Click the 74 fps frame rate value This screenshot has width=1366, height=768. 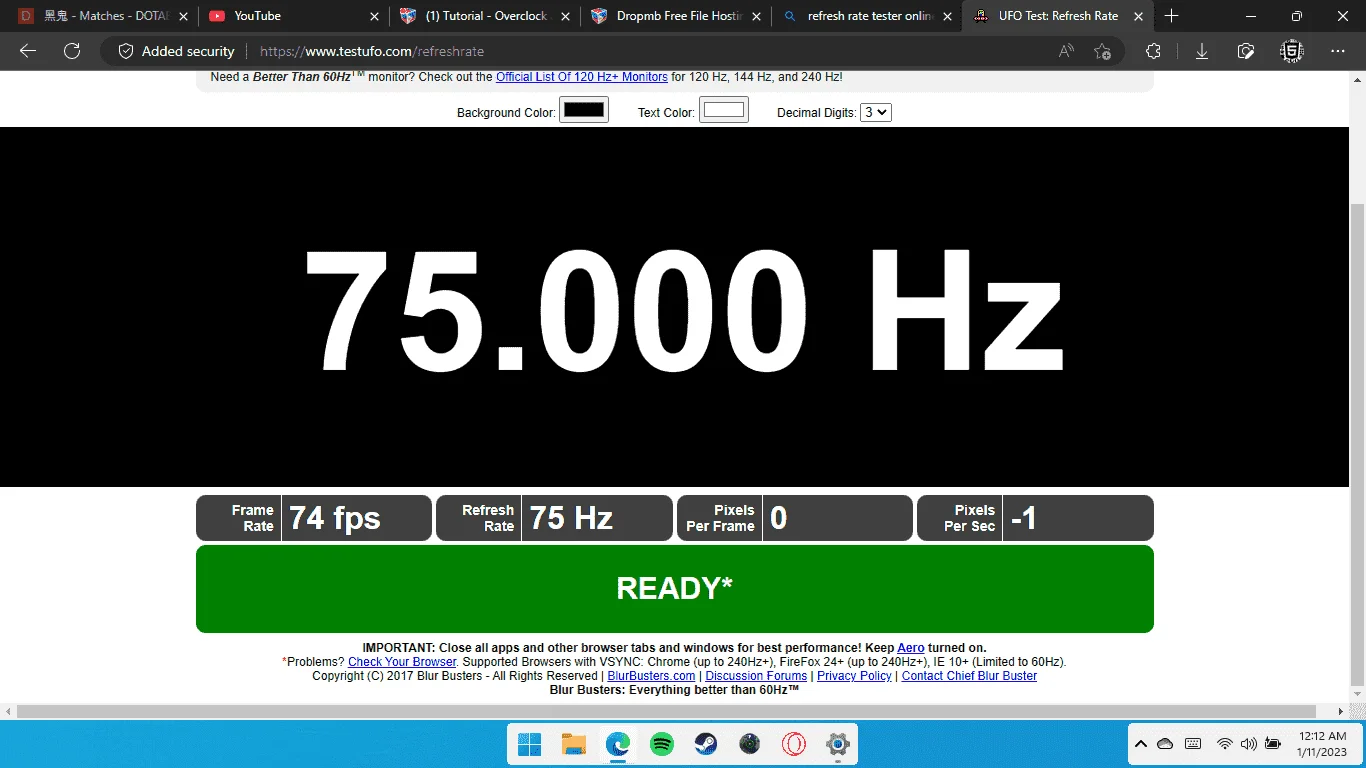click(x=335, y=518)
